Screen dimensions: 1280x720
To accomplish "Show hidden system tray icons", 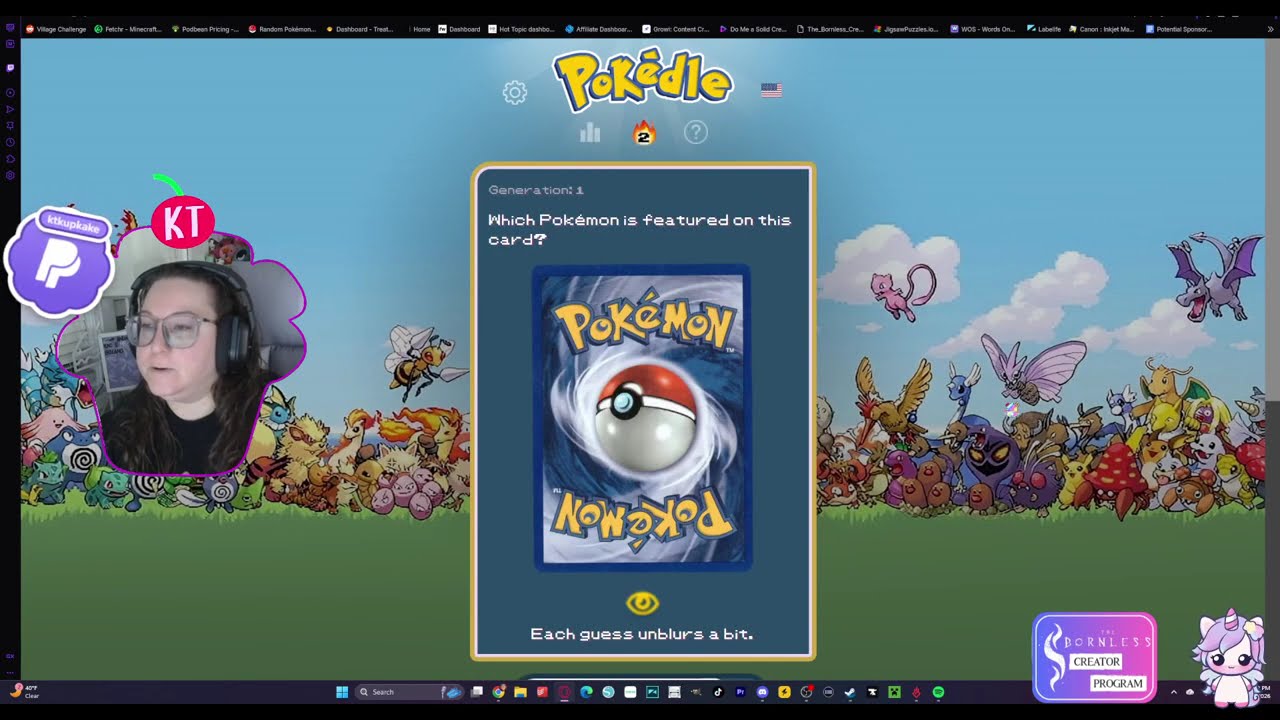I will point(1174,692).
